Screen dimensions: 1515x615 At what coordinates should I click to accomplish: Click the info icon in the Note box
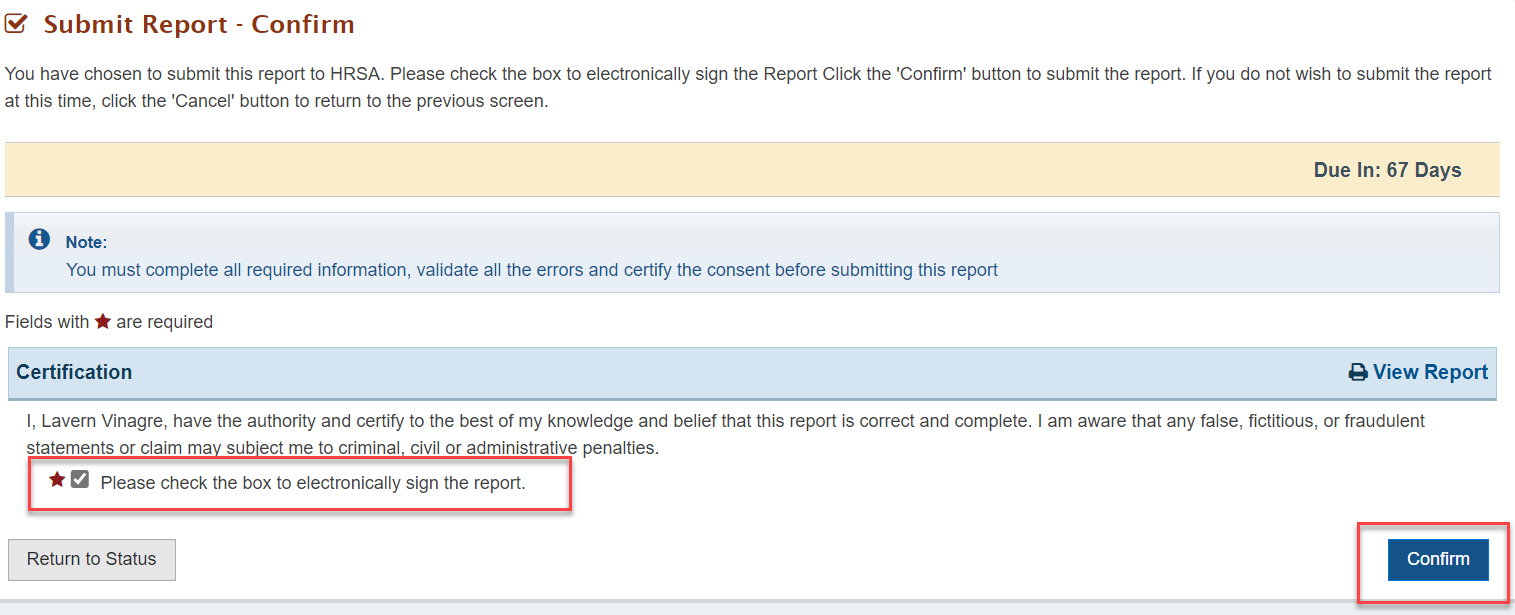[40, 239]
